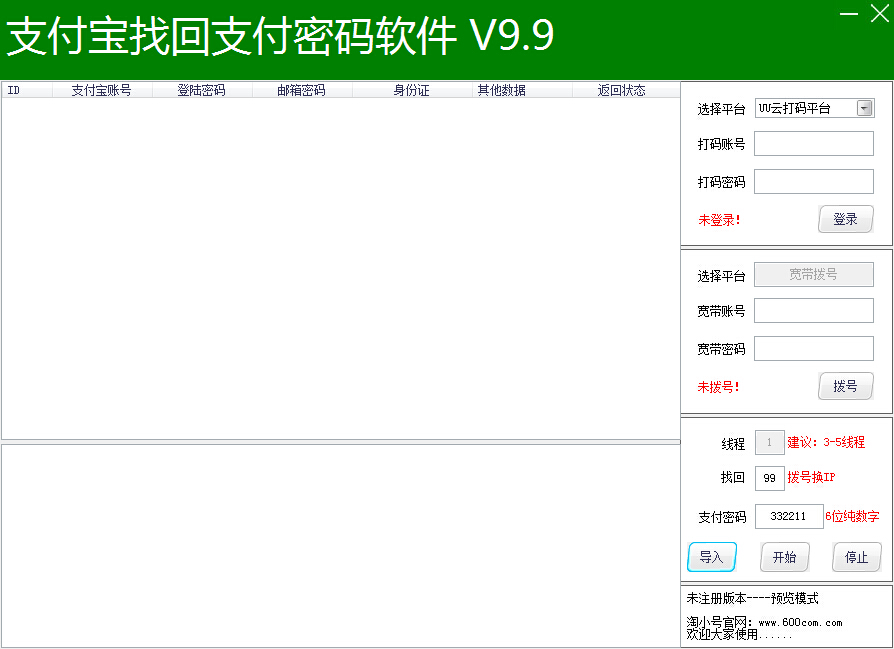Screen dimensions: 894x649
Task: Click the 找回 field showing 99
Action: coord(769,478)
